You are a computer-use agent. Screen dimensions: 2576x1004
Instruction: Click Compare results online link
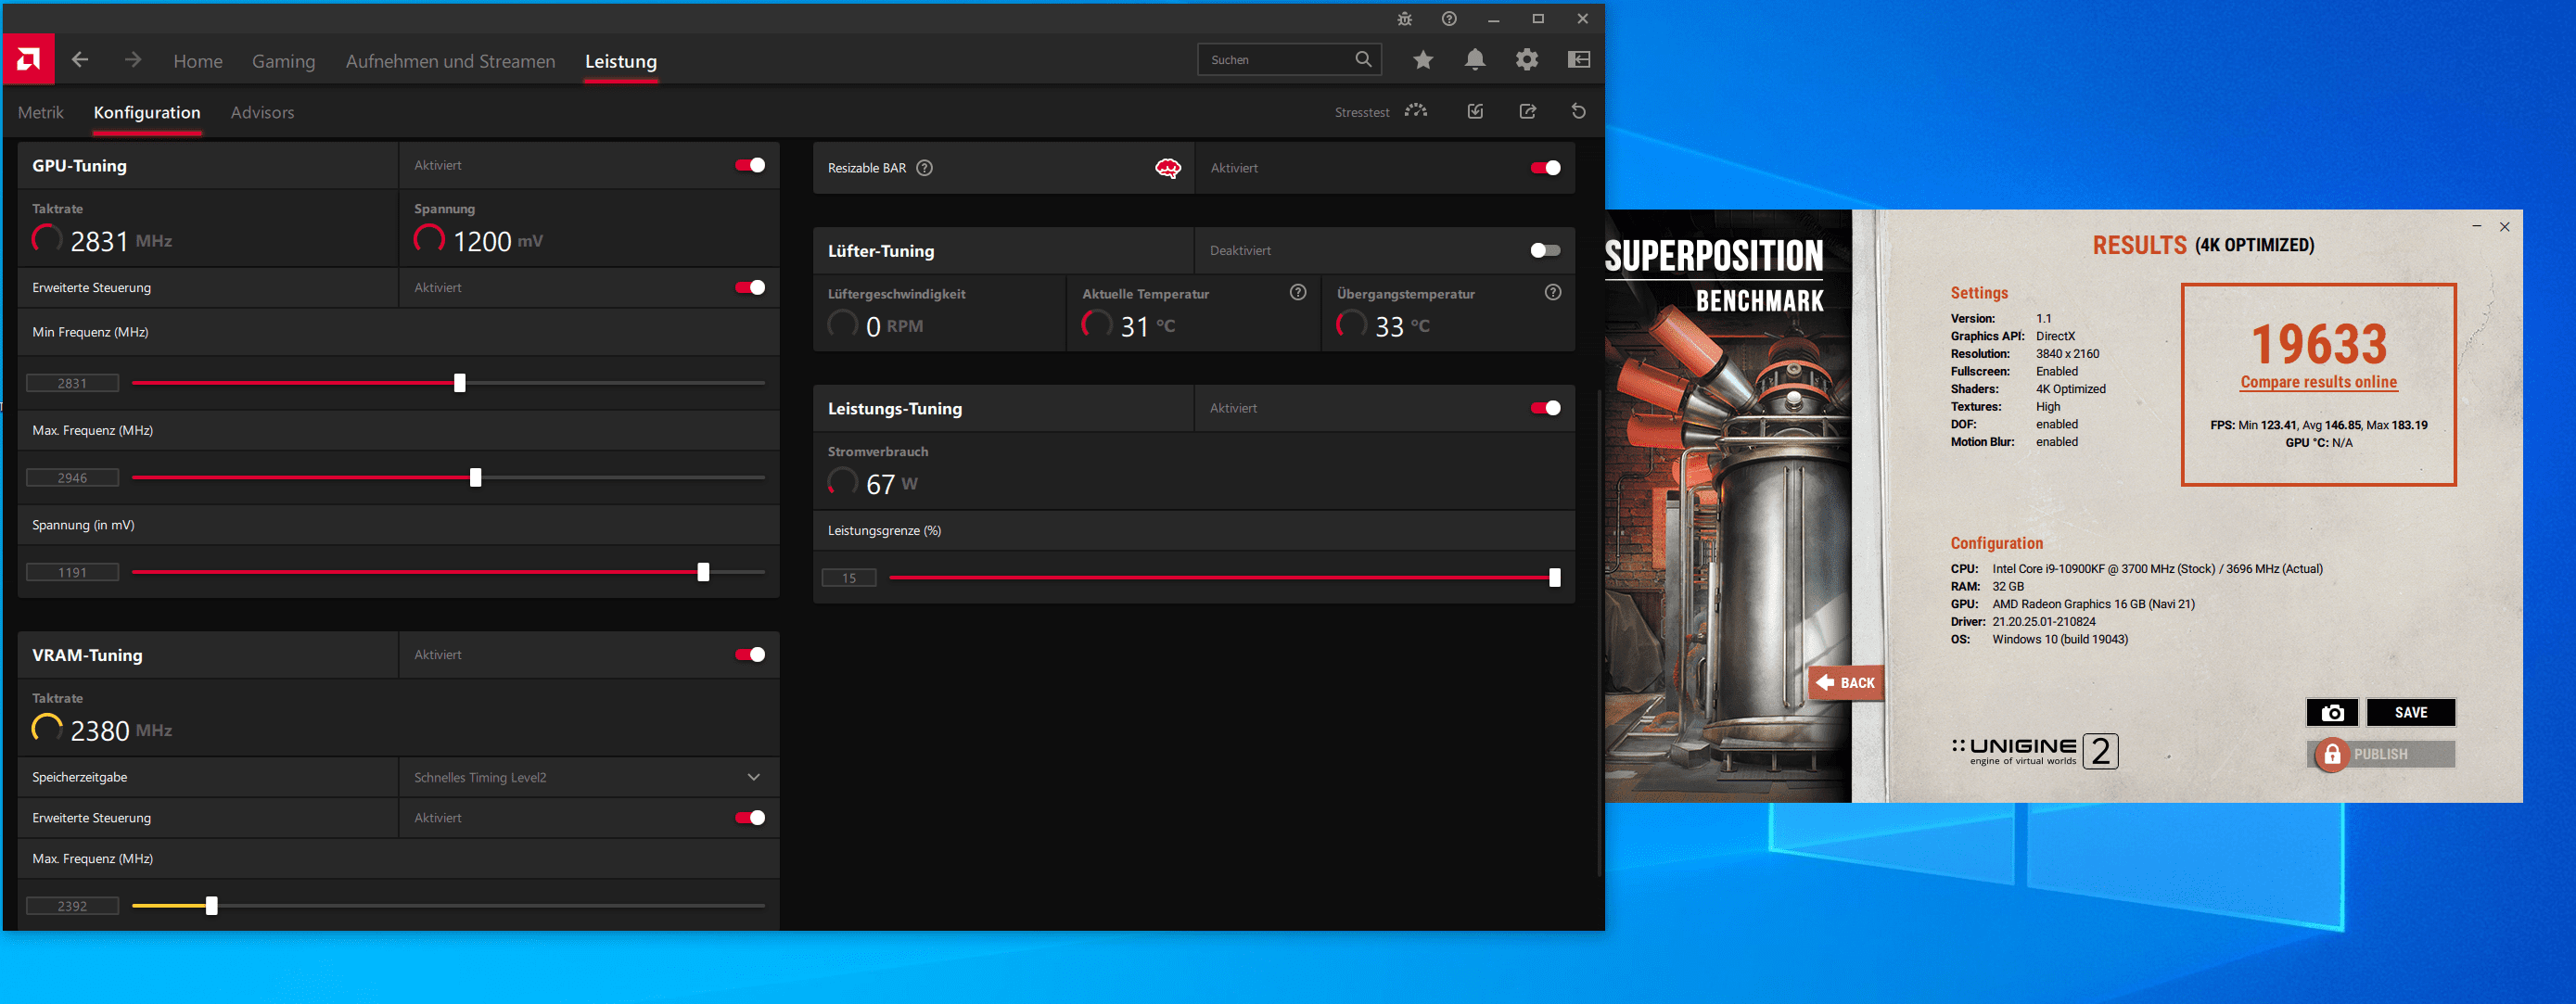tap(2318, 382)
